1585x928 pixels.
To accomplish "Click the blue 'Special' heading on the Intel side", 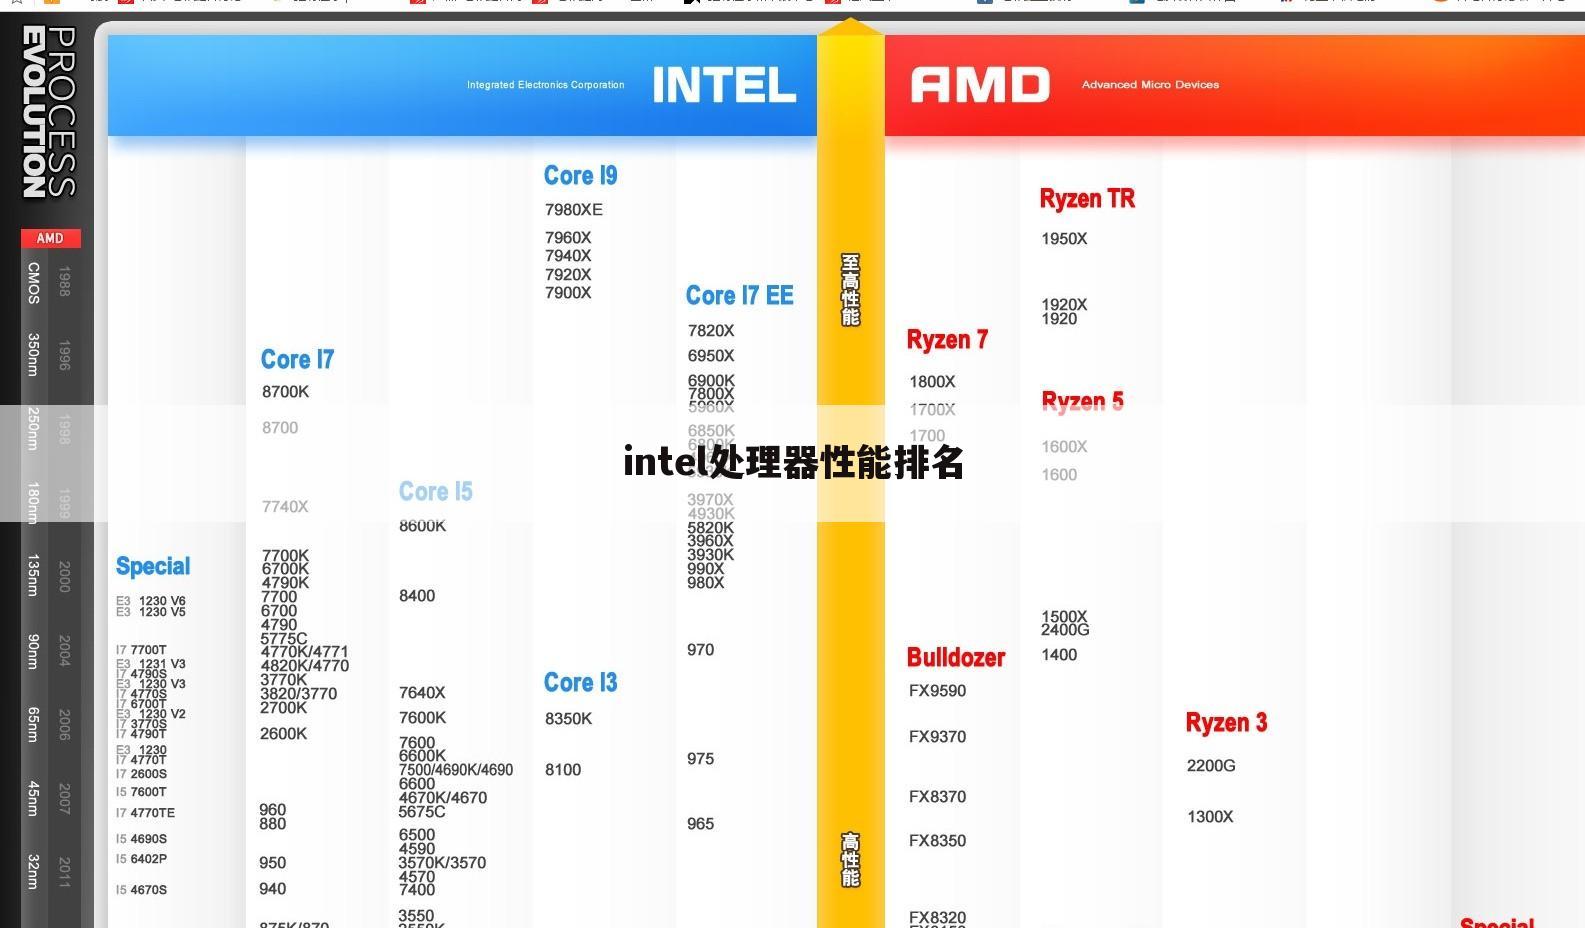I will 153,567.
